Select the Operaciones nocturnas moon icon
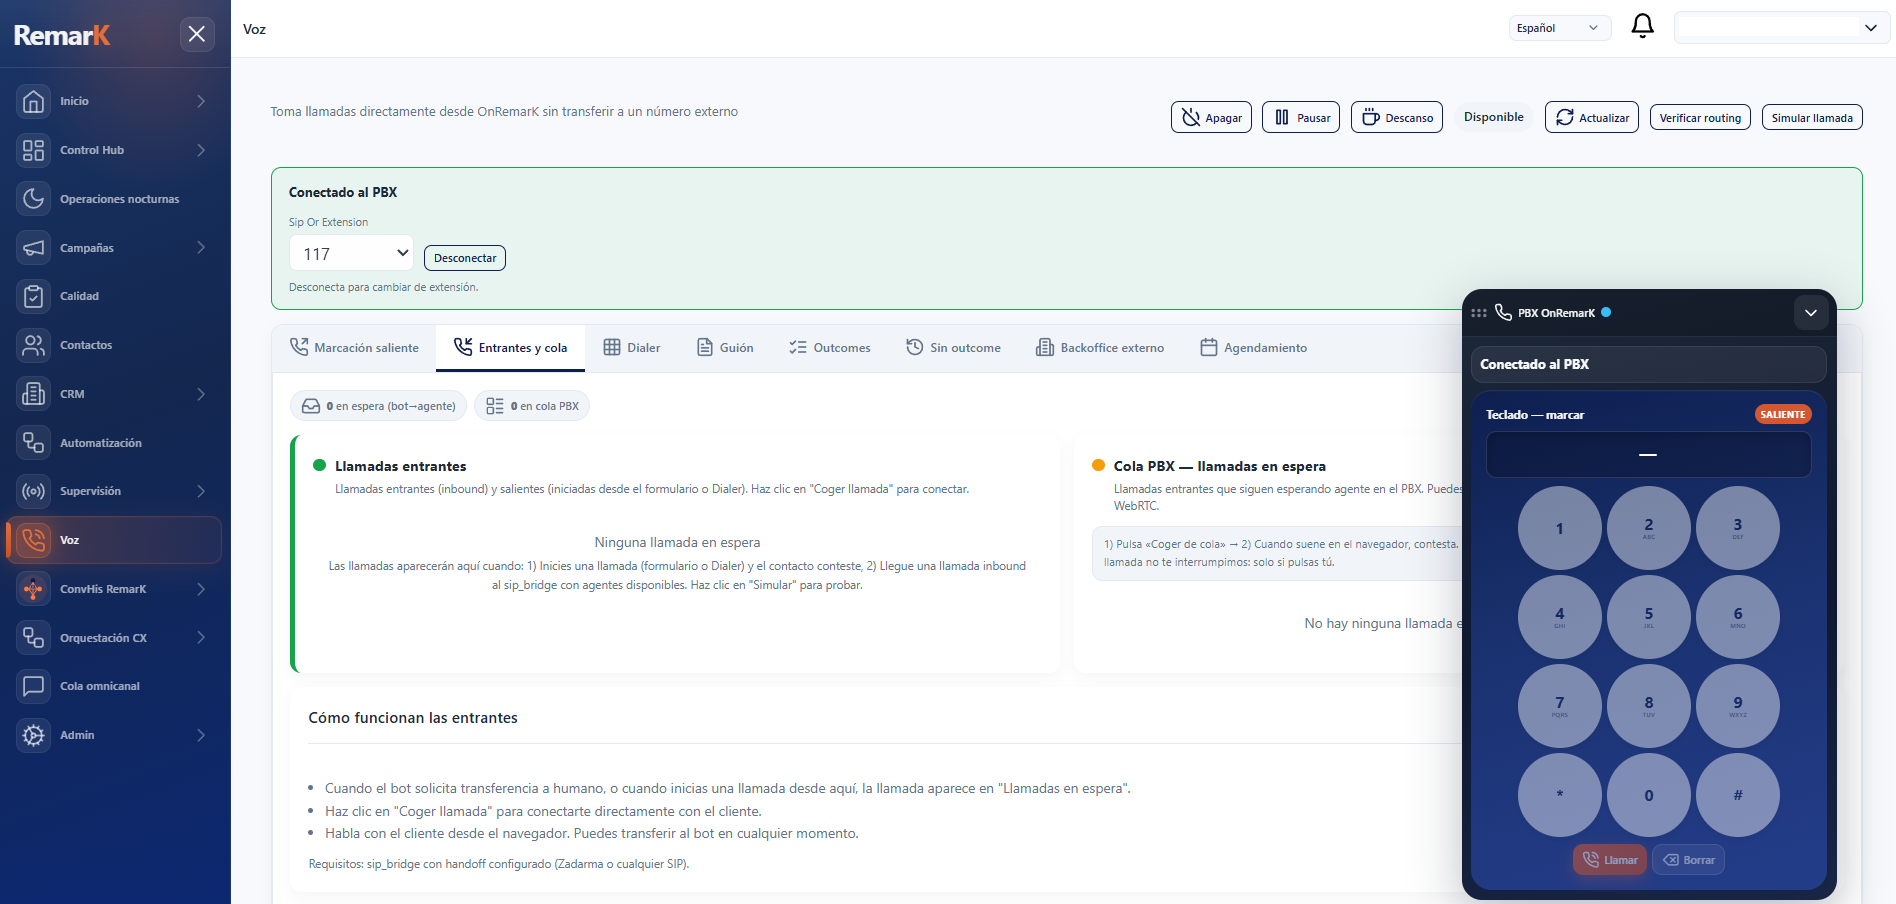The width and height of the screenshot is (1896, 904). [x=33, y=199]
